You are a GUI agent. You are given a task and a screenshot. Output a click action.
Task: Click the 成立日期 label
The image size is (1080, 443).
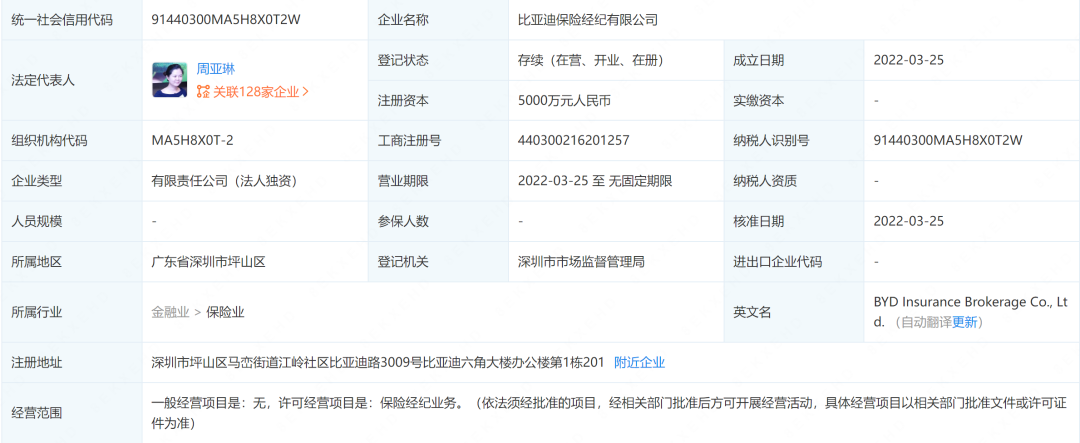click(x=758, y=60)
